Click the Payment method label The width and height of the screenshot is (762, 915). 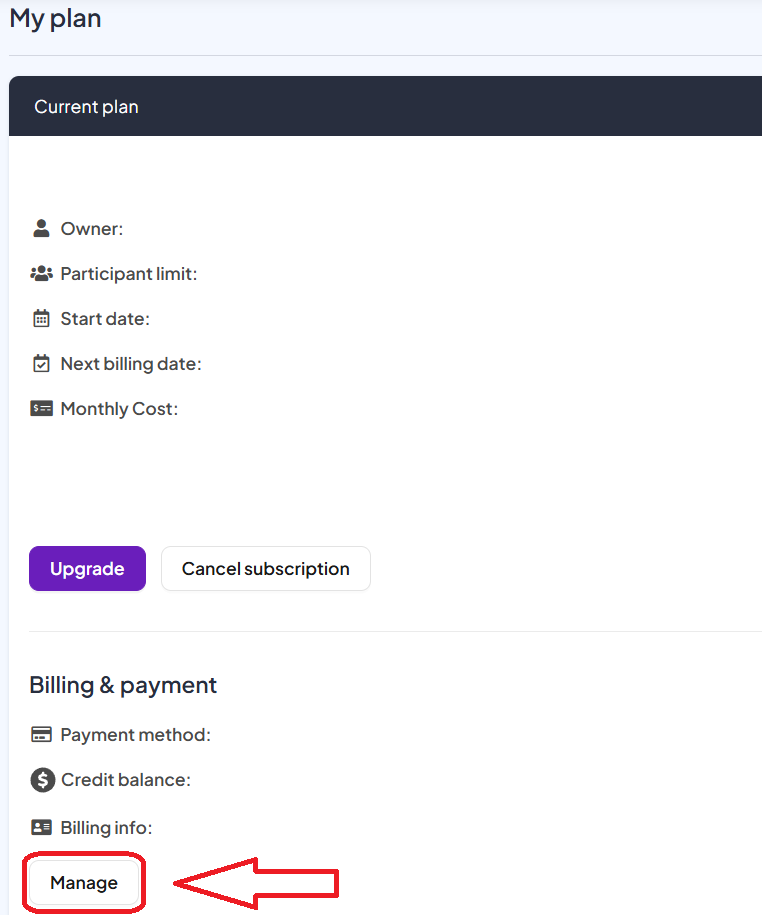pos(135,735)
